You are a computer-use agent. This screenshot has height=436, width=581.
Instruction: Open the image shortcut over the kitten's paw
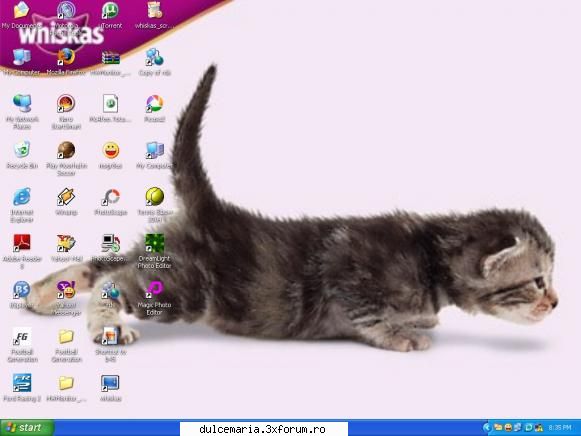110,336
